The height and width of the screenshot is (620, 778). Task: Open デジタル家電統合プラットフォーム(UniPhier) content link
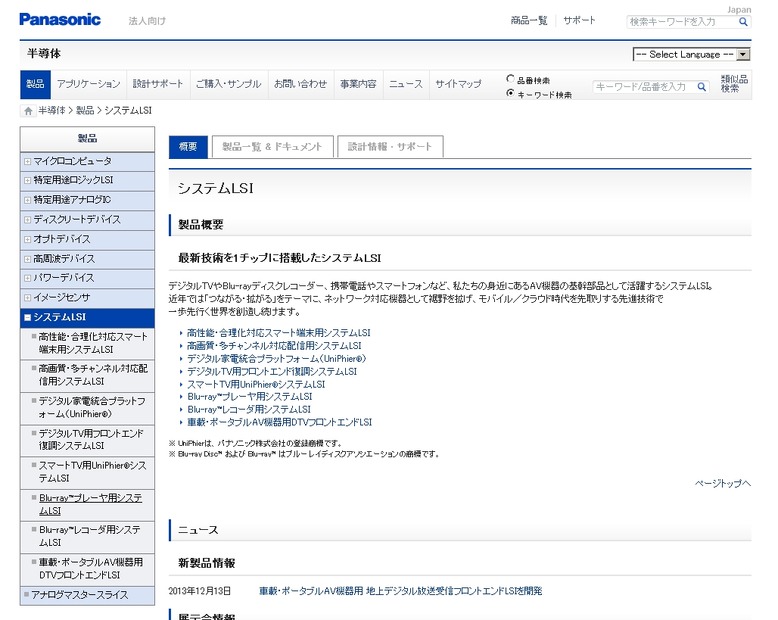click(276, 359)
